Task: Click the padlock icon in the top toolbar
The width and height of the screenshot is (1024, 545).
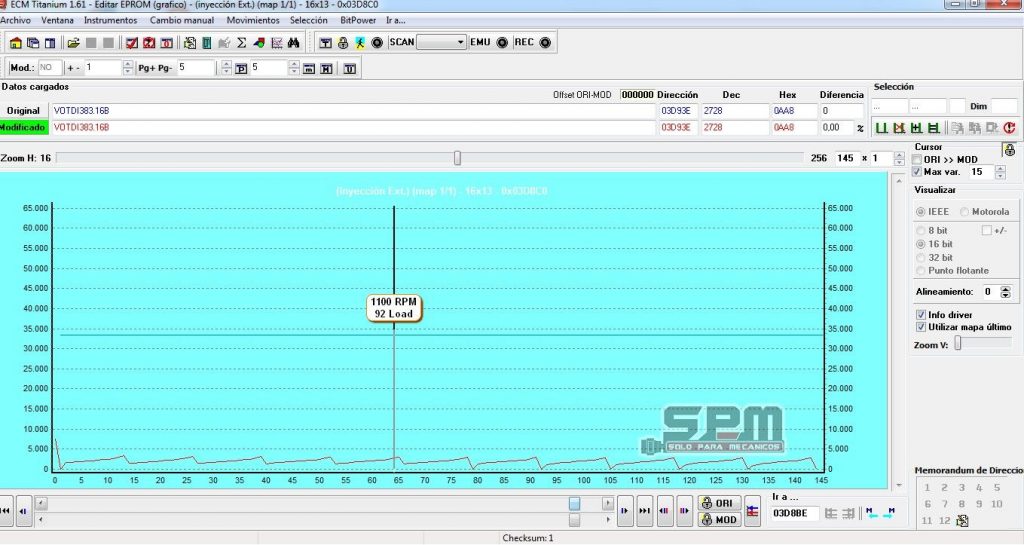Action: (x=343, y=42)
